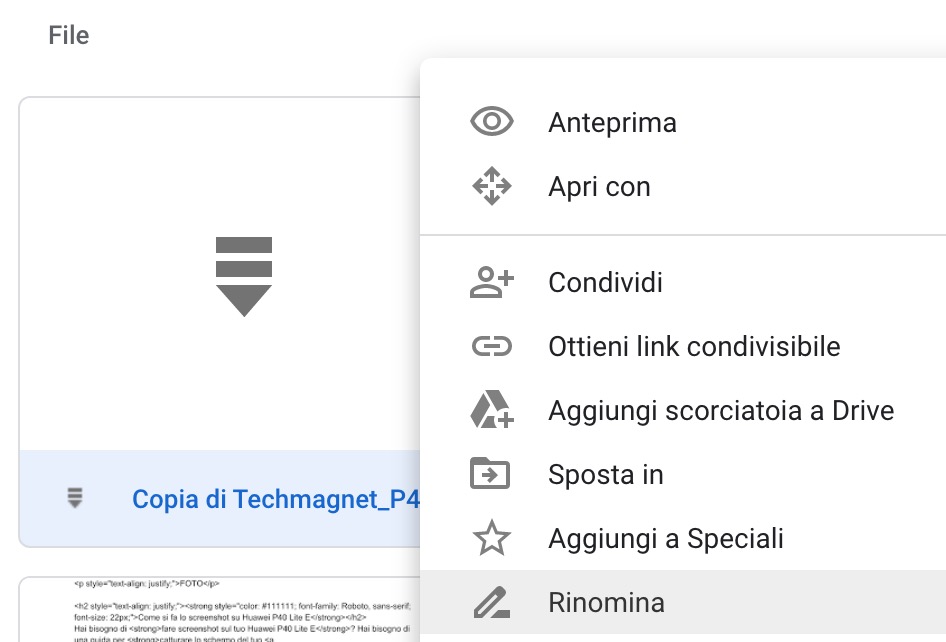The image size is (946, 642).
Task: Choose the Sposta in option
Action: (x=605, y=475)
